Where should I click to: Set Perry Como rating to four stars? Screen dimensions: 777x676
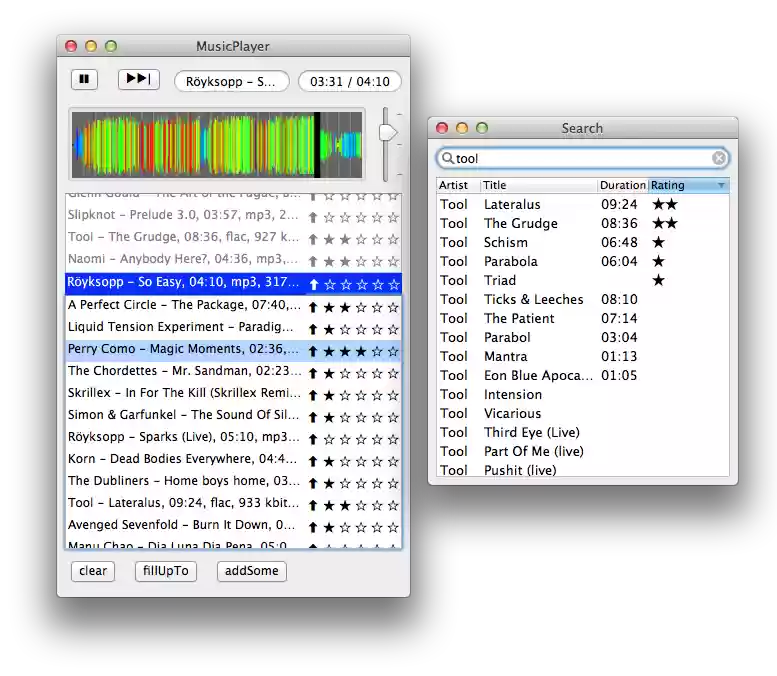coord(377,351)
